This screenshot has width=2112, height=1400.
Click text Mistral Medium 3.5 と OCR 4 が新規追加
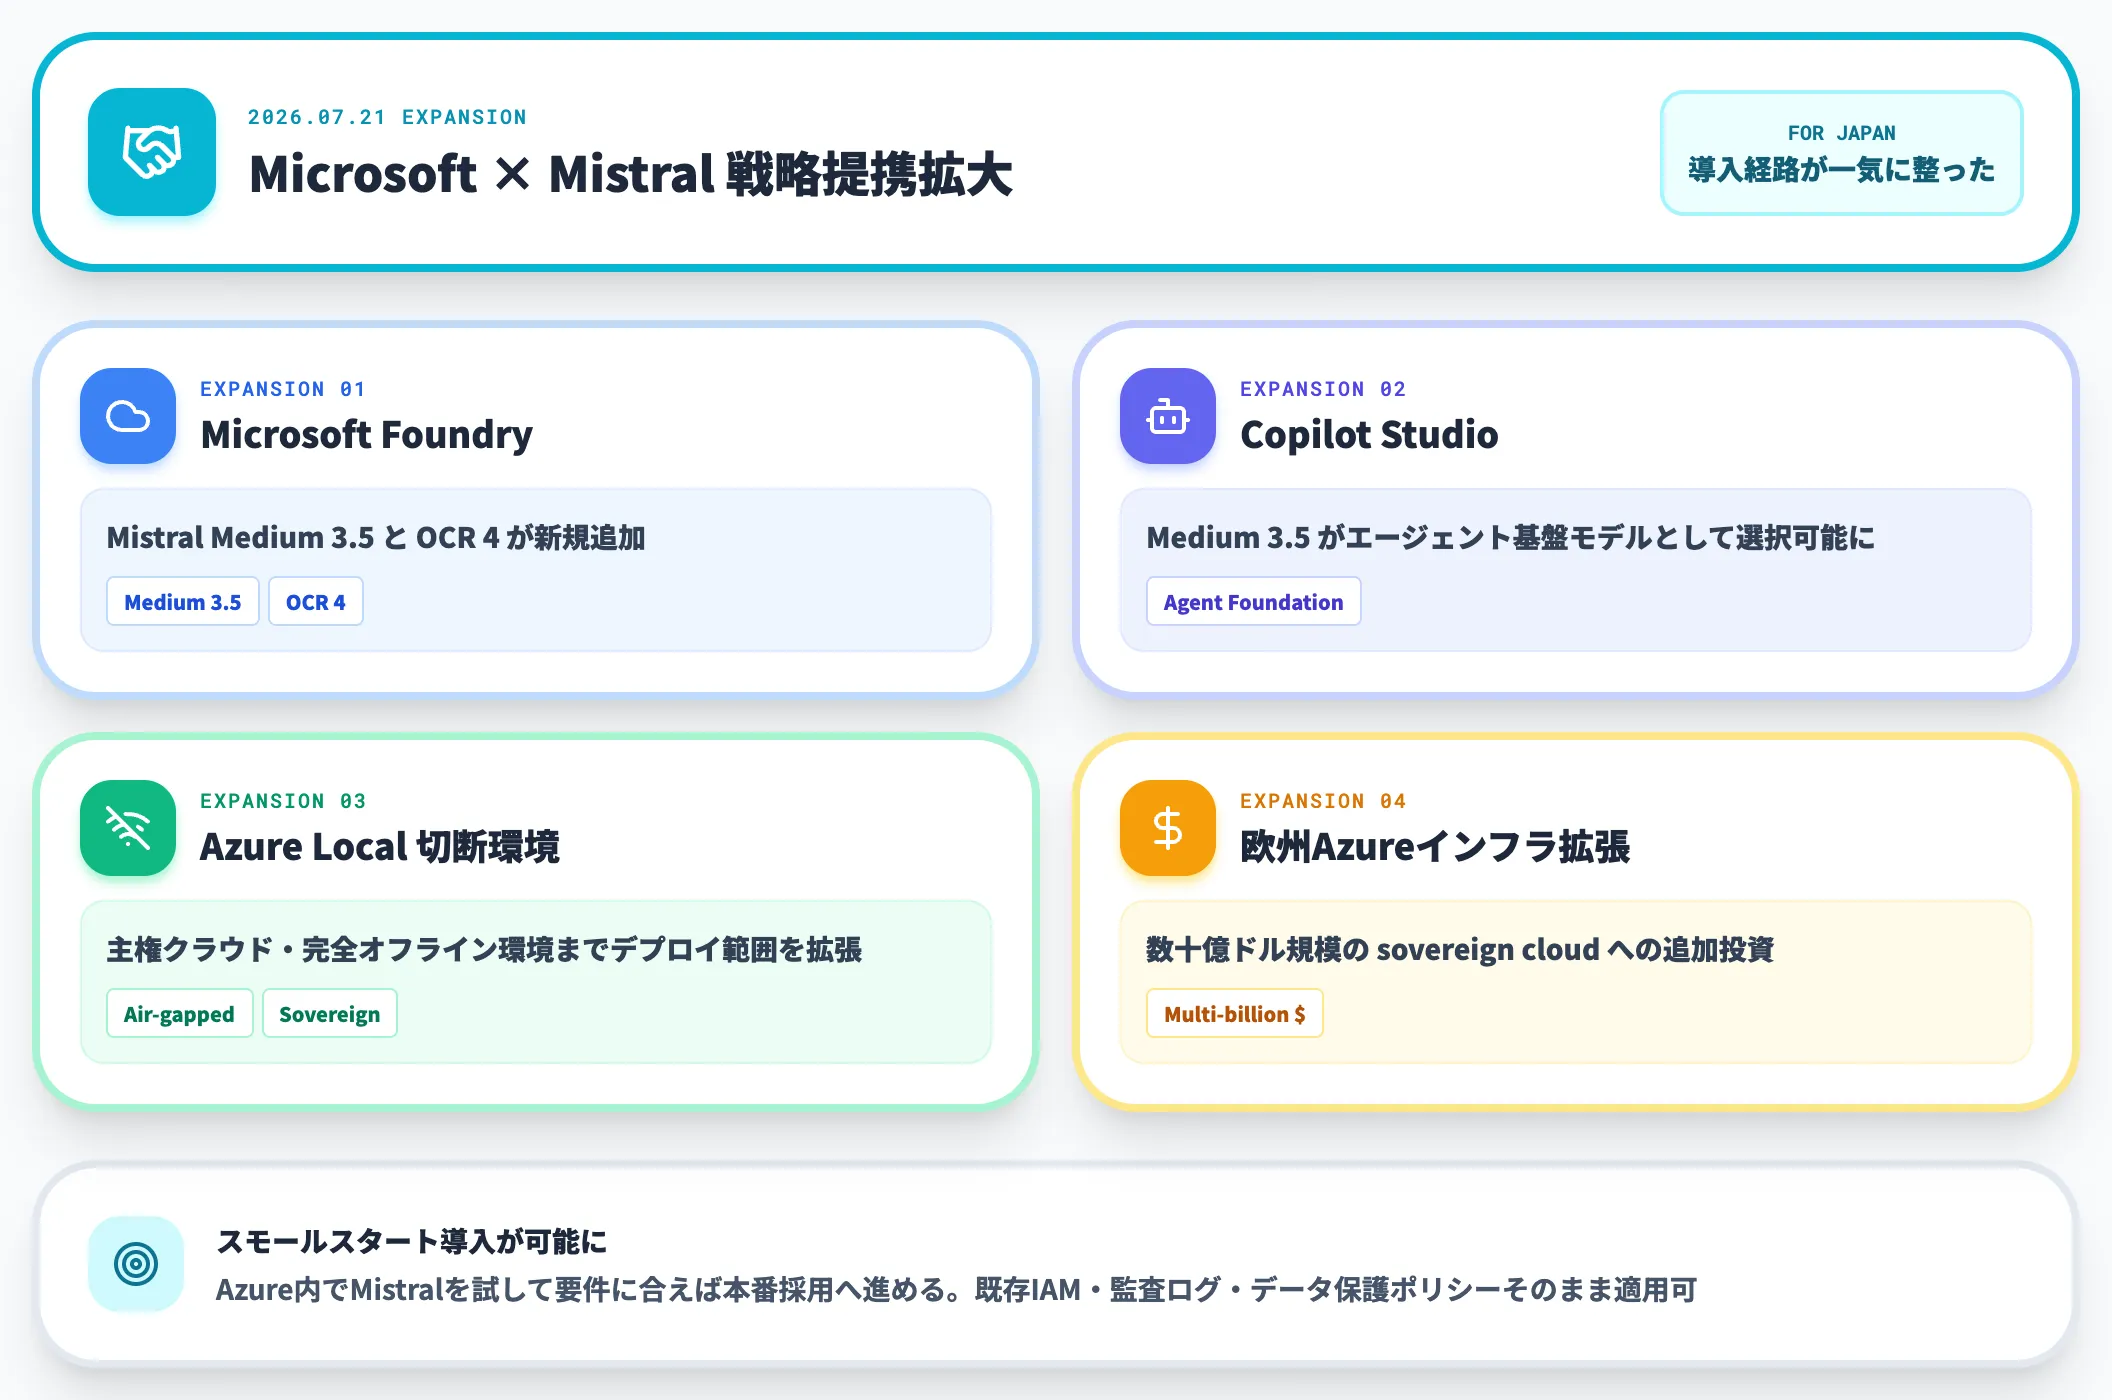[x=376, y=538]
